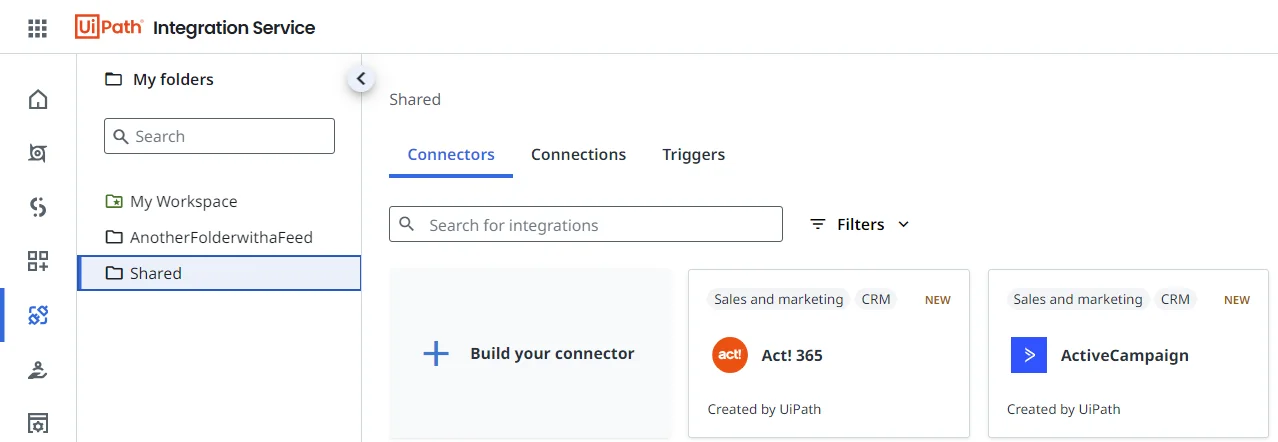This screenshot has width=1278, height=442.
Task: Click the S-shaped icon in left sidebar
Action: click(38, 207)
